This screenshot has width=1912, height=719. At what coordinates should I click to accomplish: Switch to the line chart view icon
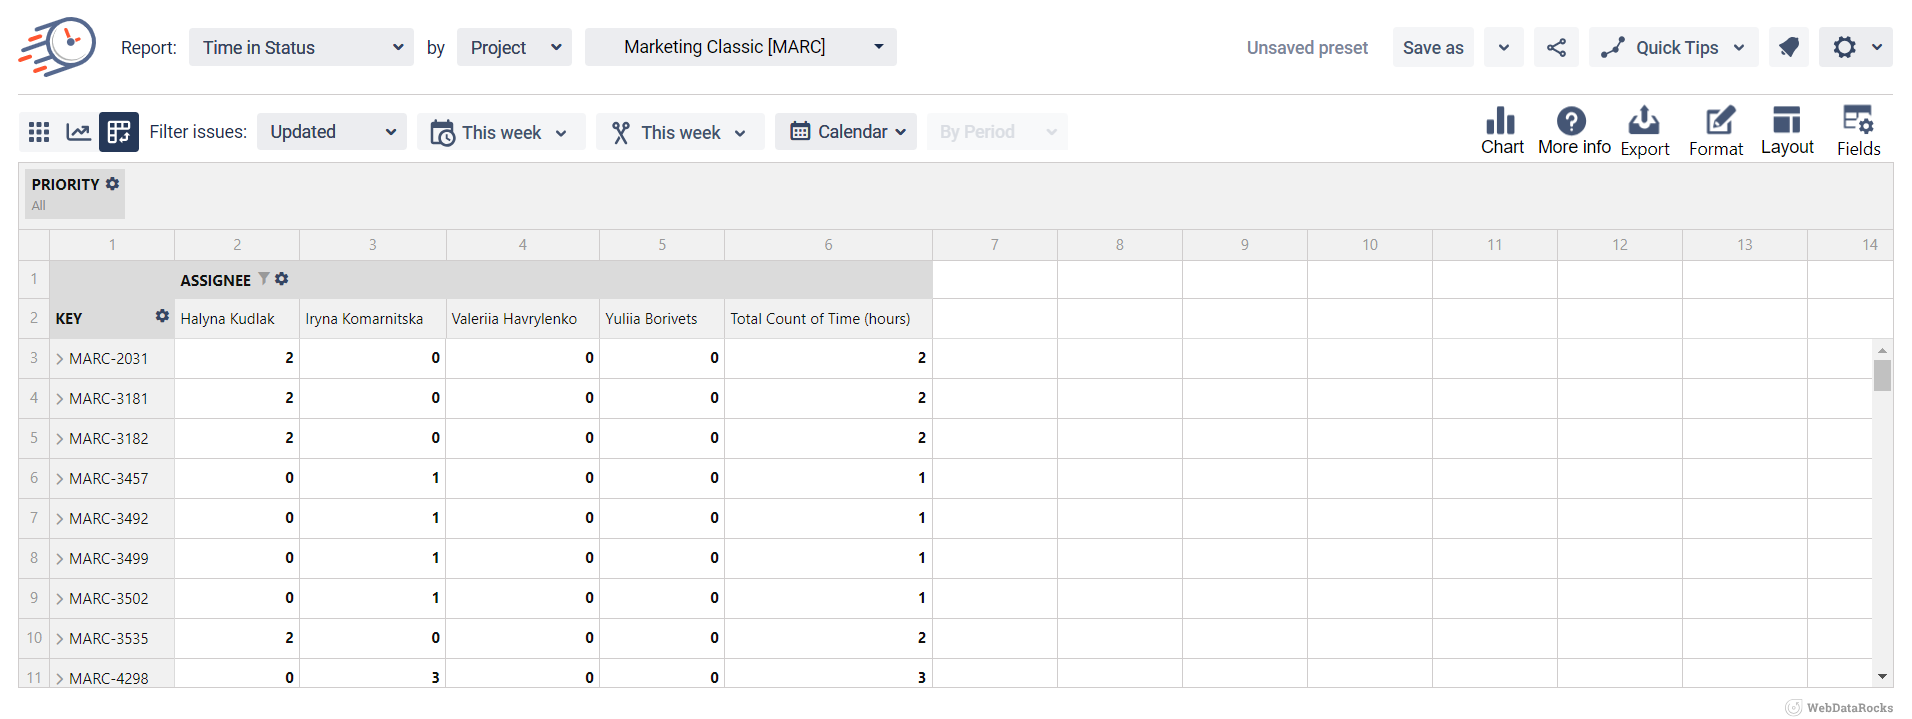78,132
